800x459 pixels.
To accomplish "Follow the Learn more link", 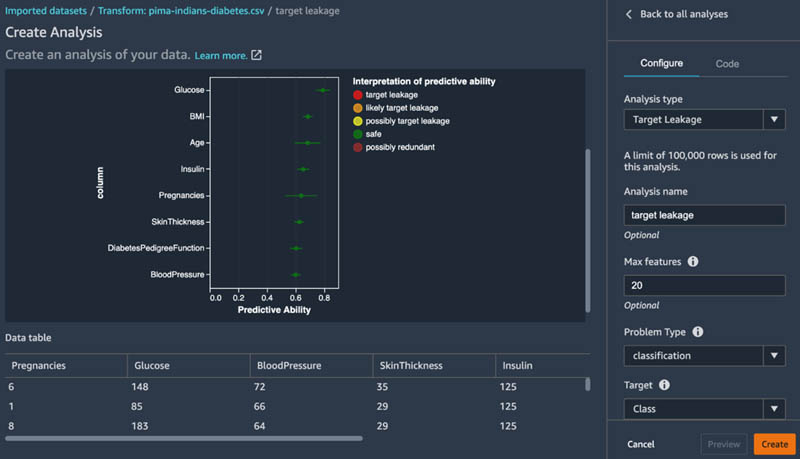I will coord(221,56).
